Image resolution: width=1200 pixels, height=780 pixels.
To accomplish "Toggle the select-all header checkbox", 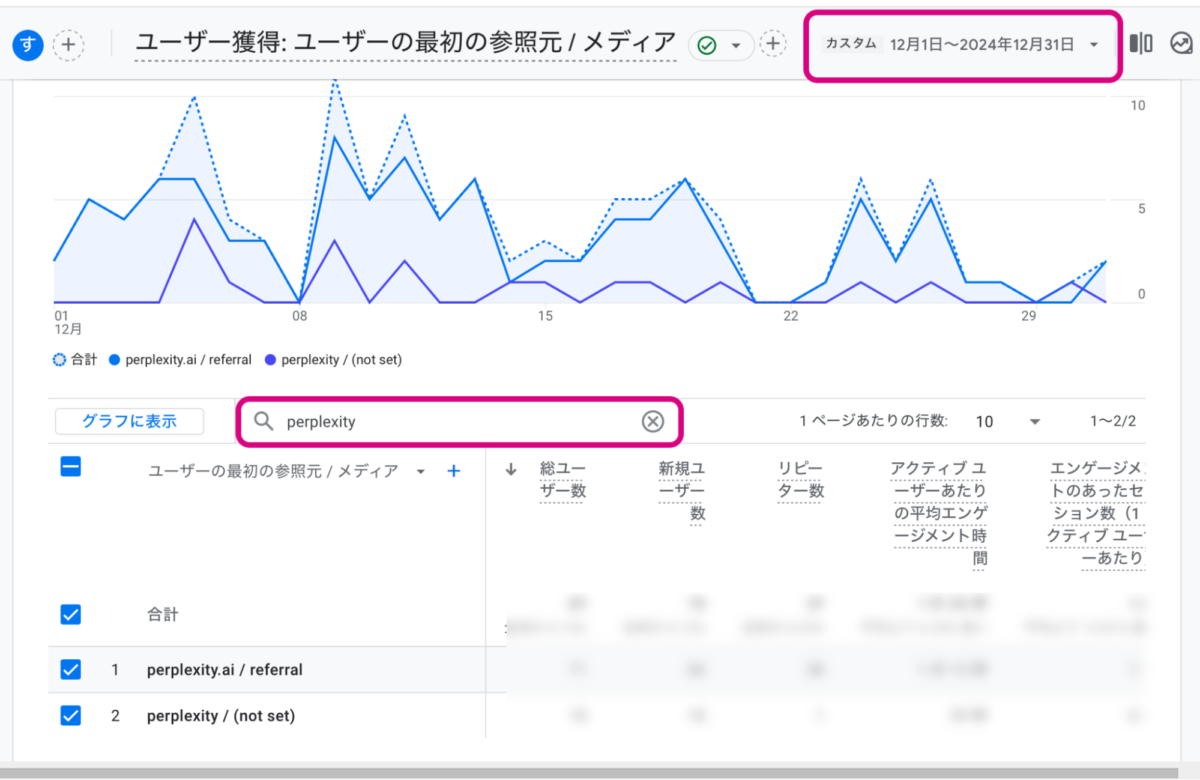I will [x=70, y=466].
